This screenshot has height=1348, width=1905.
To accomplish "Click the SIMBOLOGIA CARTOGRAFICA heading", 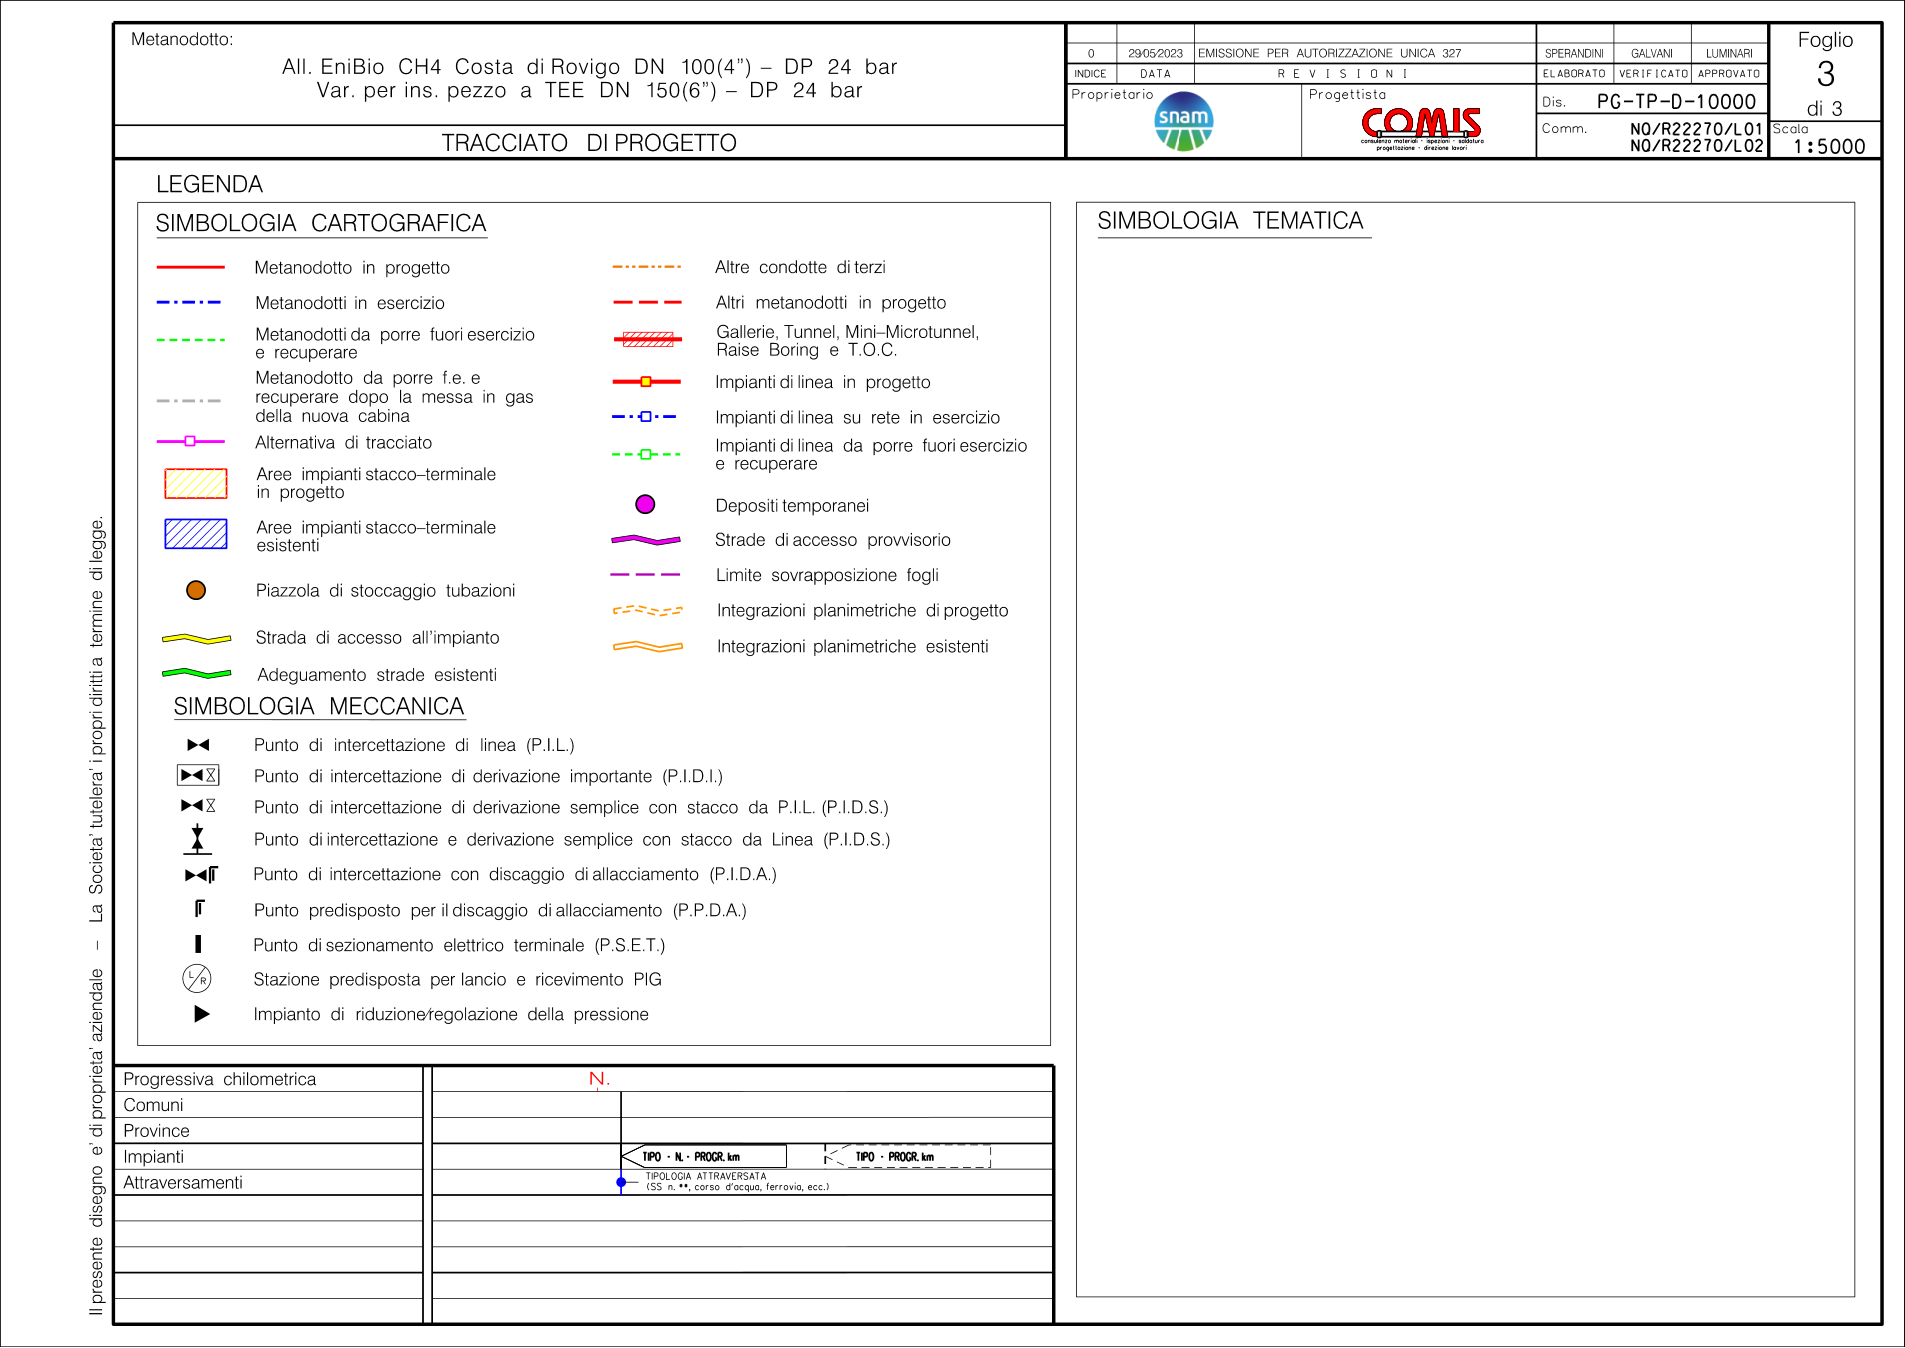I will click(x=321, y=223).
